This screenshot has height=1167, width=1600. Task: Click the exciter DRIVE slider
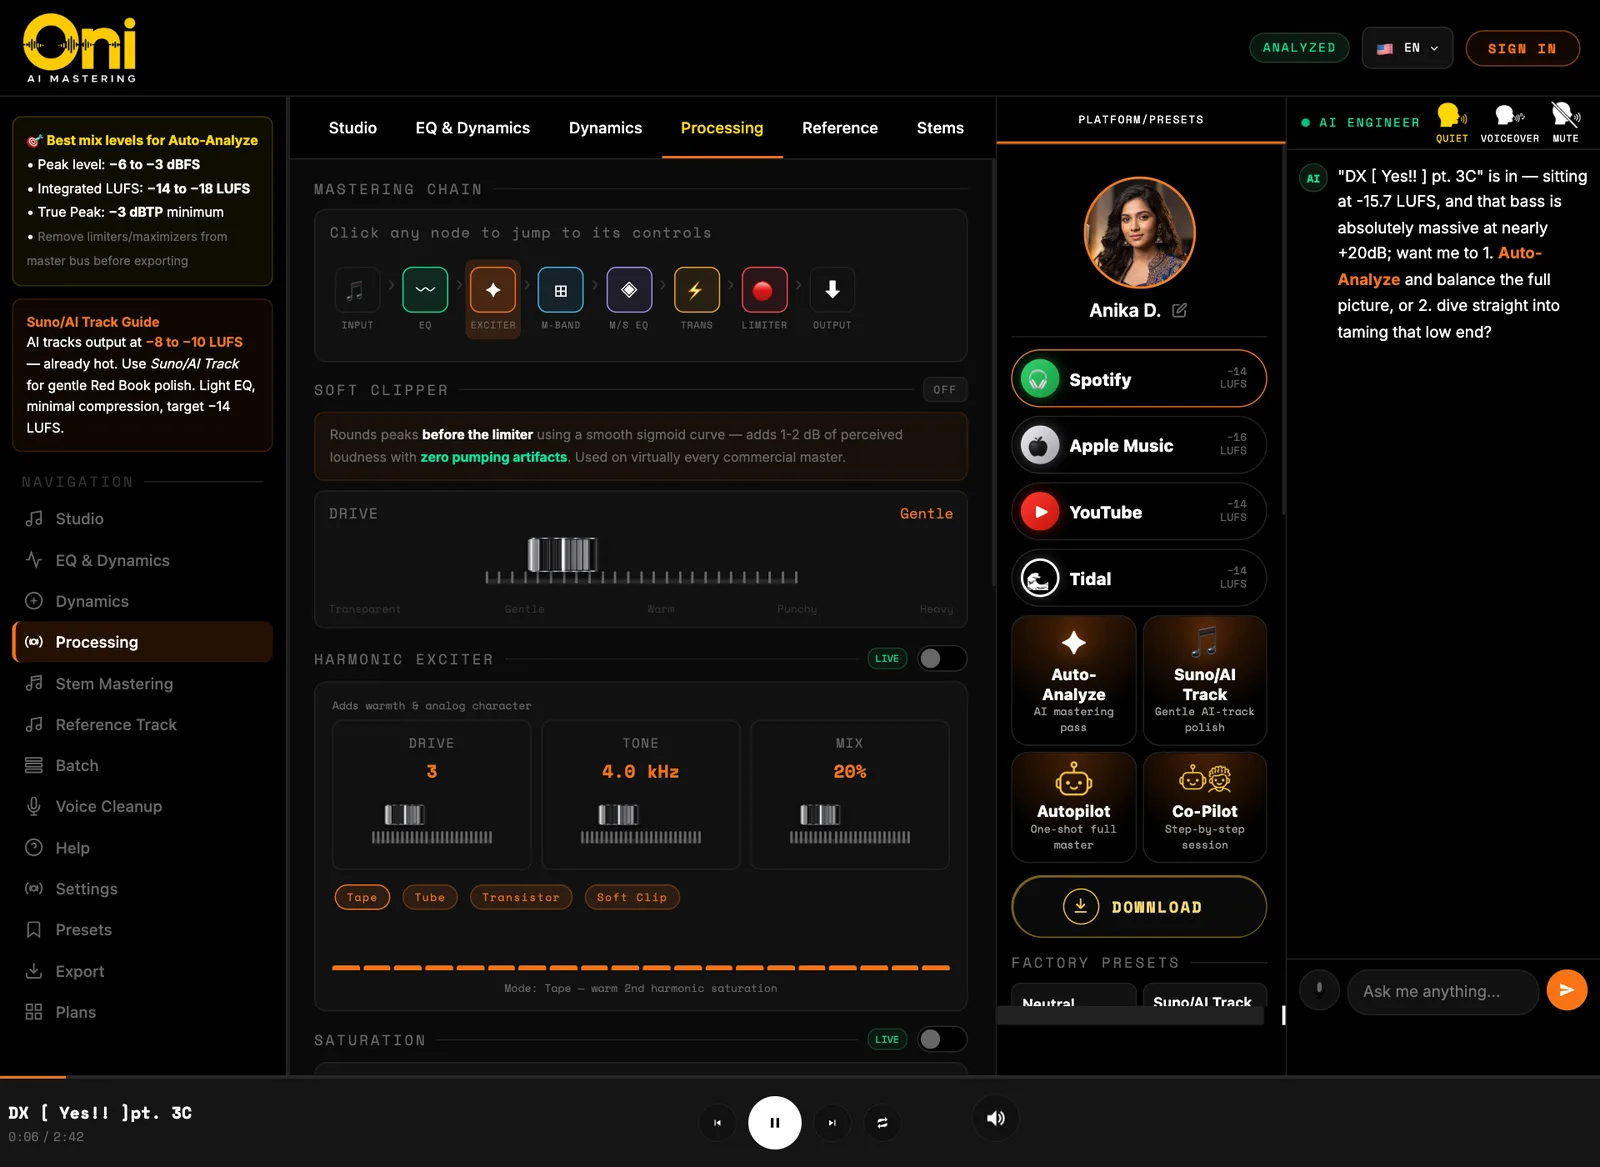432,825
